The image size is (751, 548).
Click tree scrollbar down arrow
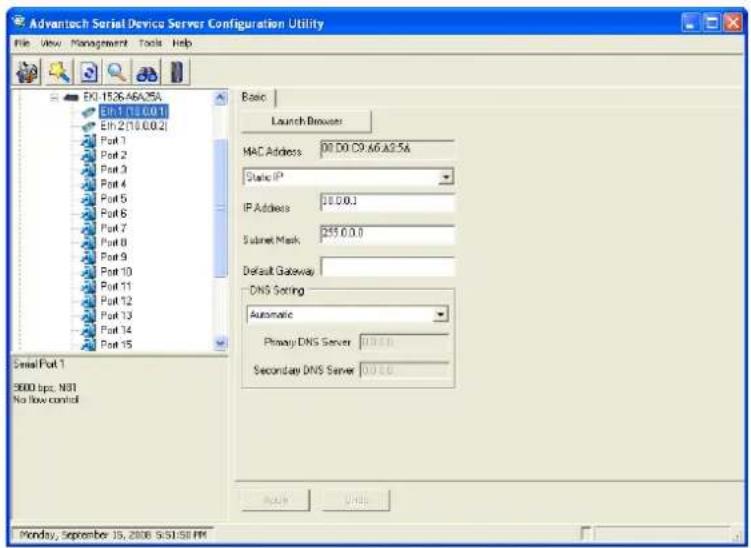[220, 343]
